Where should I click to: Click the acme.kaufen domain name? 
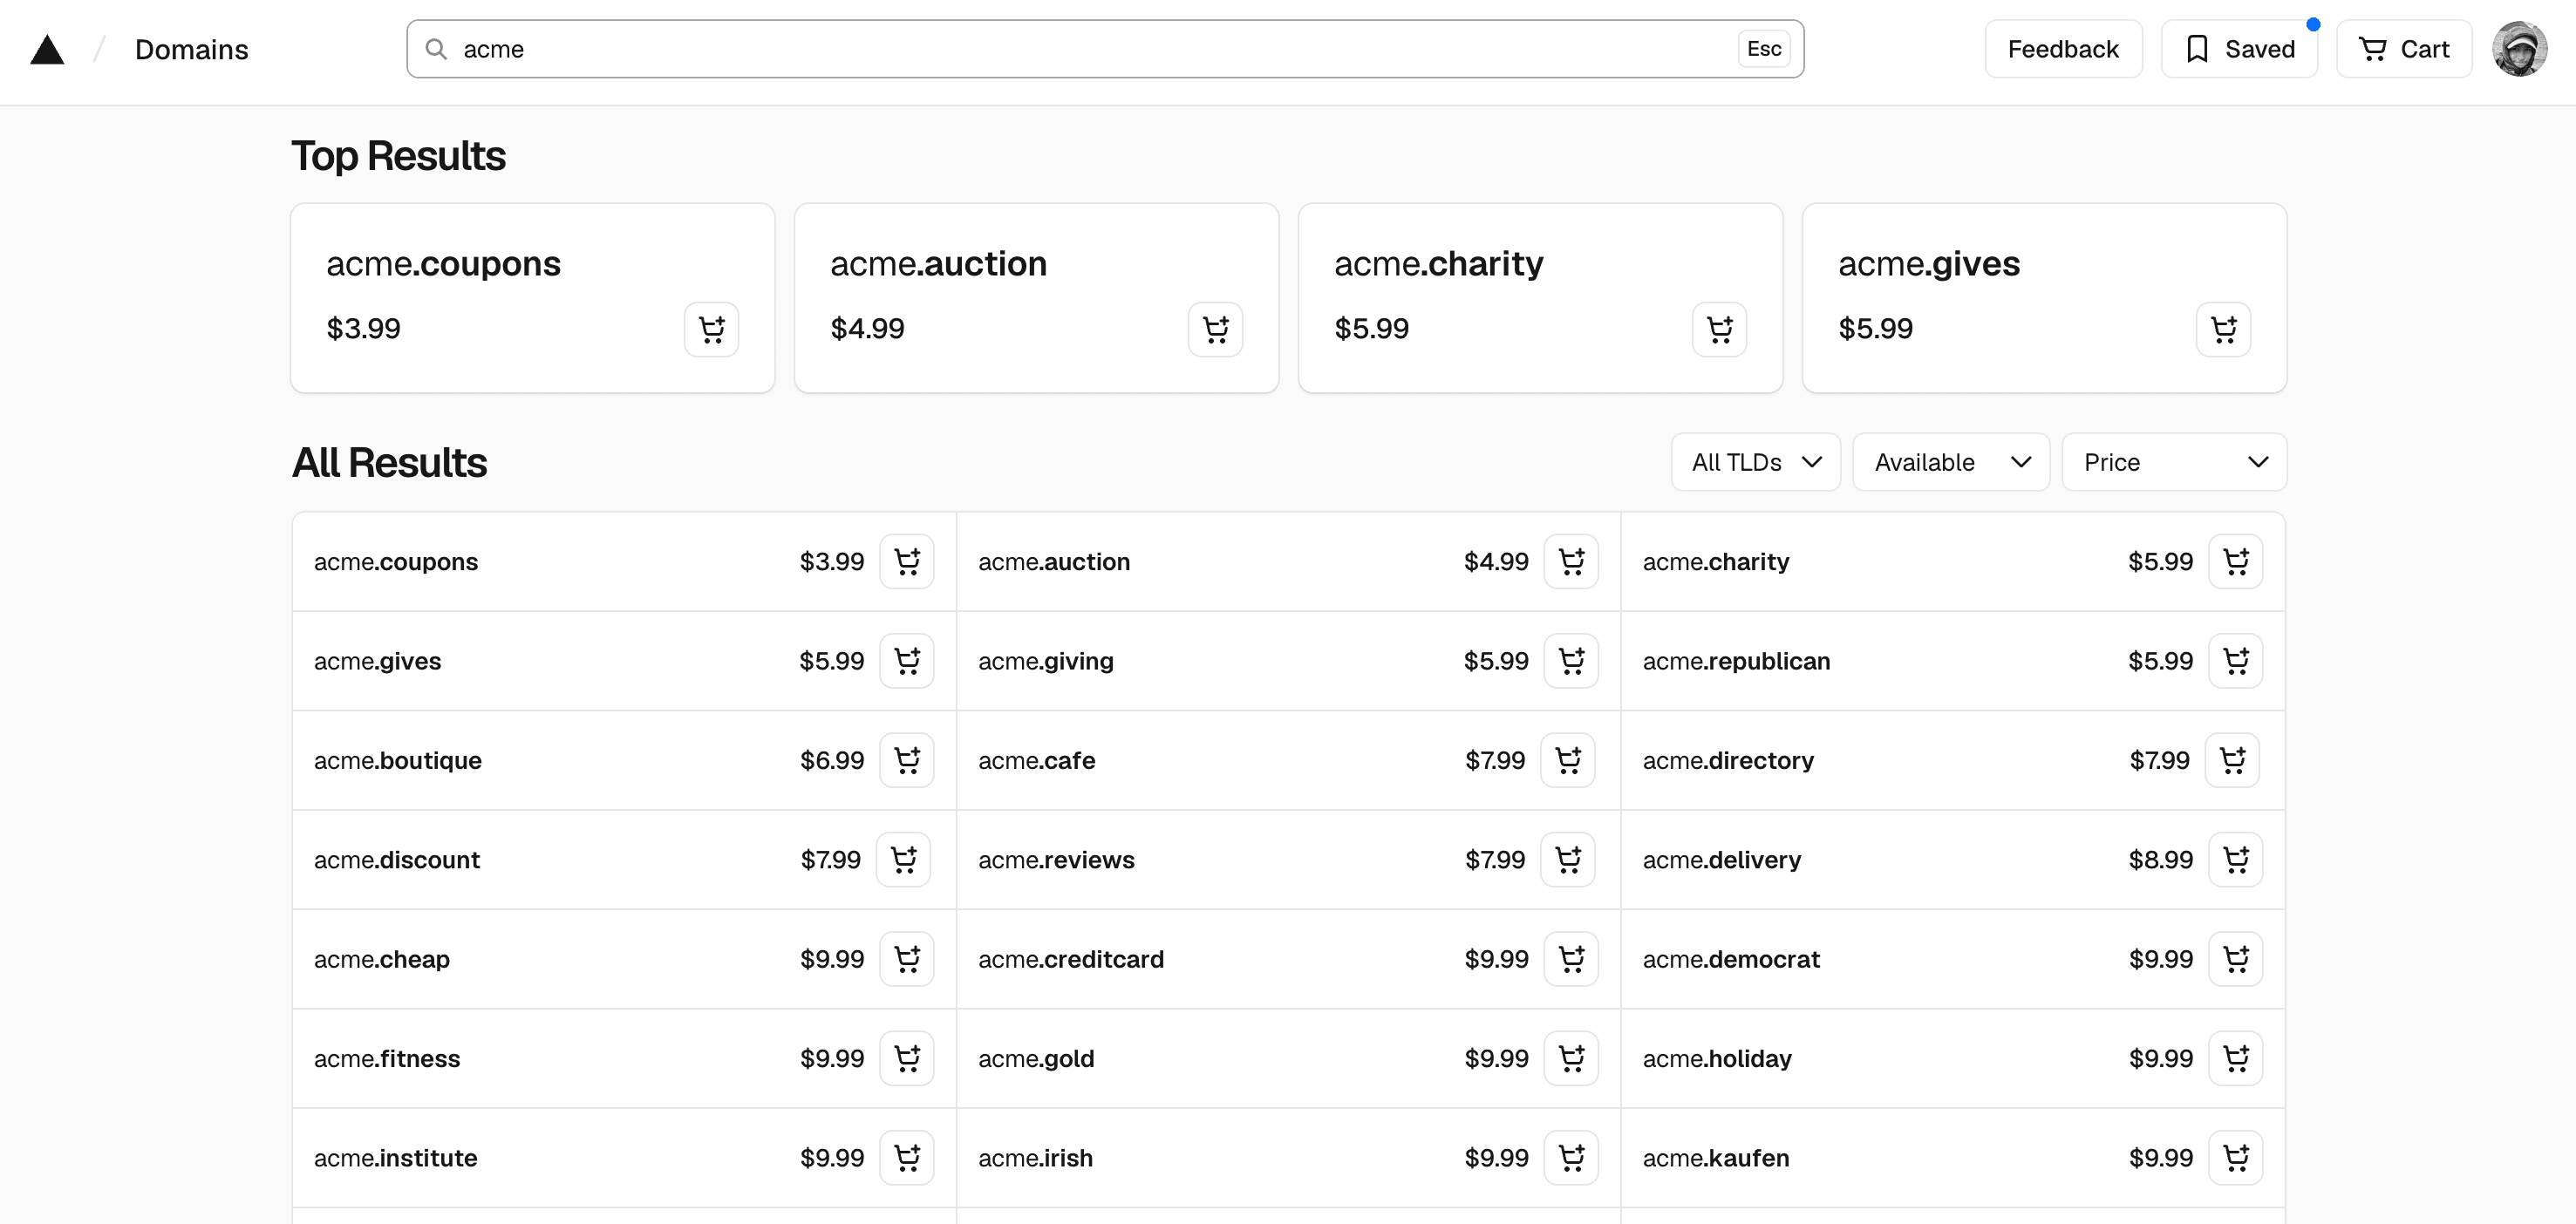click(1716, 1157)
